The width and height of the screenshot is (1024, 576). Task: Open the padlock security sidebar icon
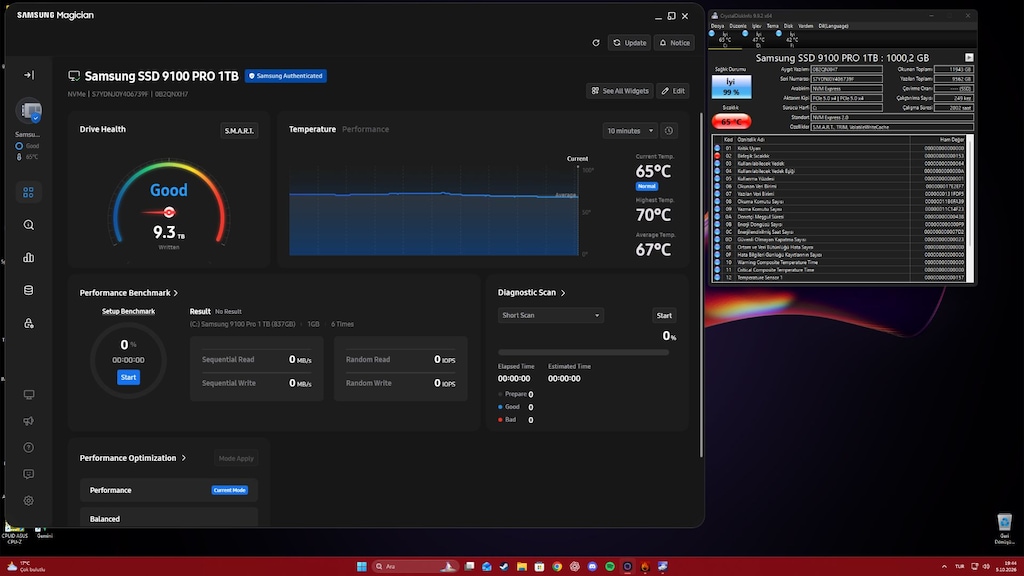29,323
